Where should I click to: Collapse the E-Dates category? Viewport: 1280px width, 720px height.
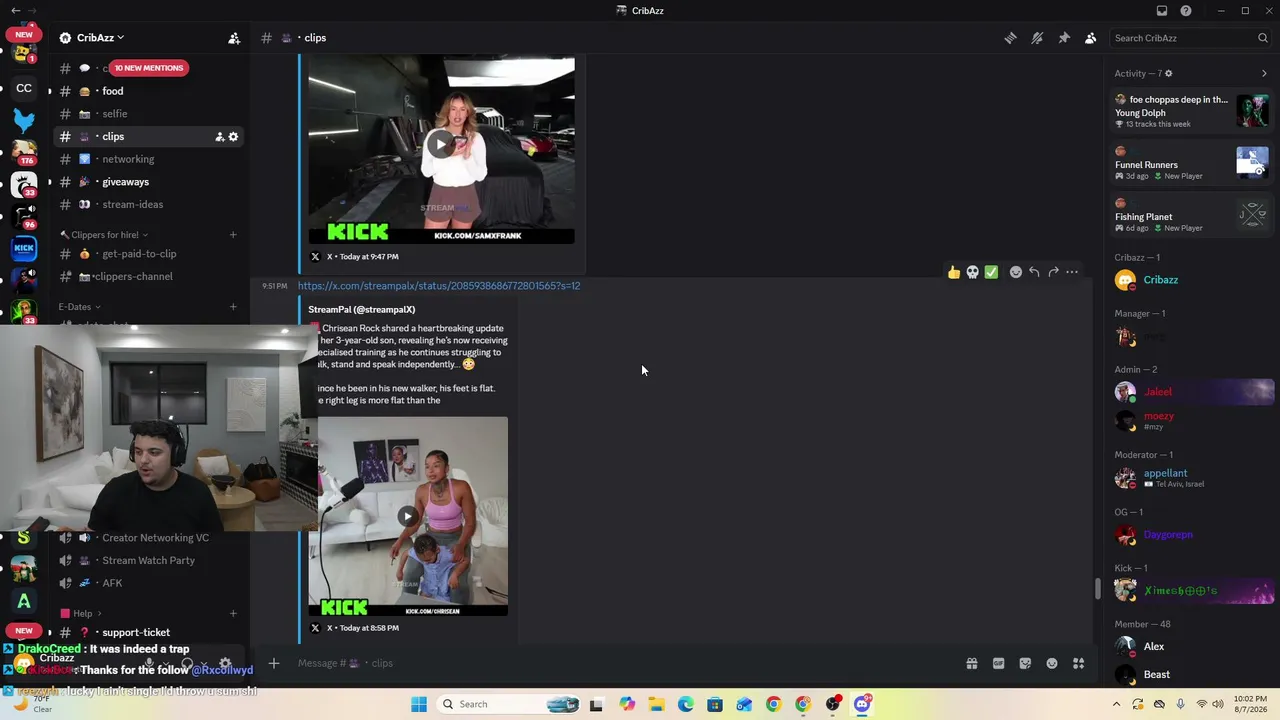[x=79, y=307]
